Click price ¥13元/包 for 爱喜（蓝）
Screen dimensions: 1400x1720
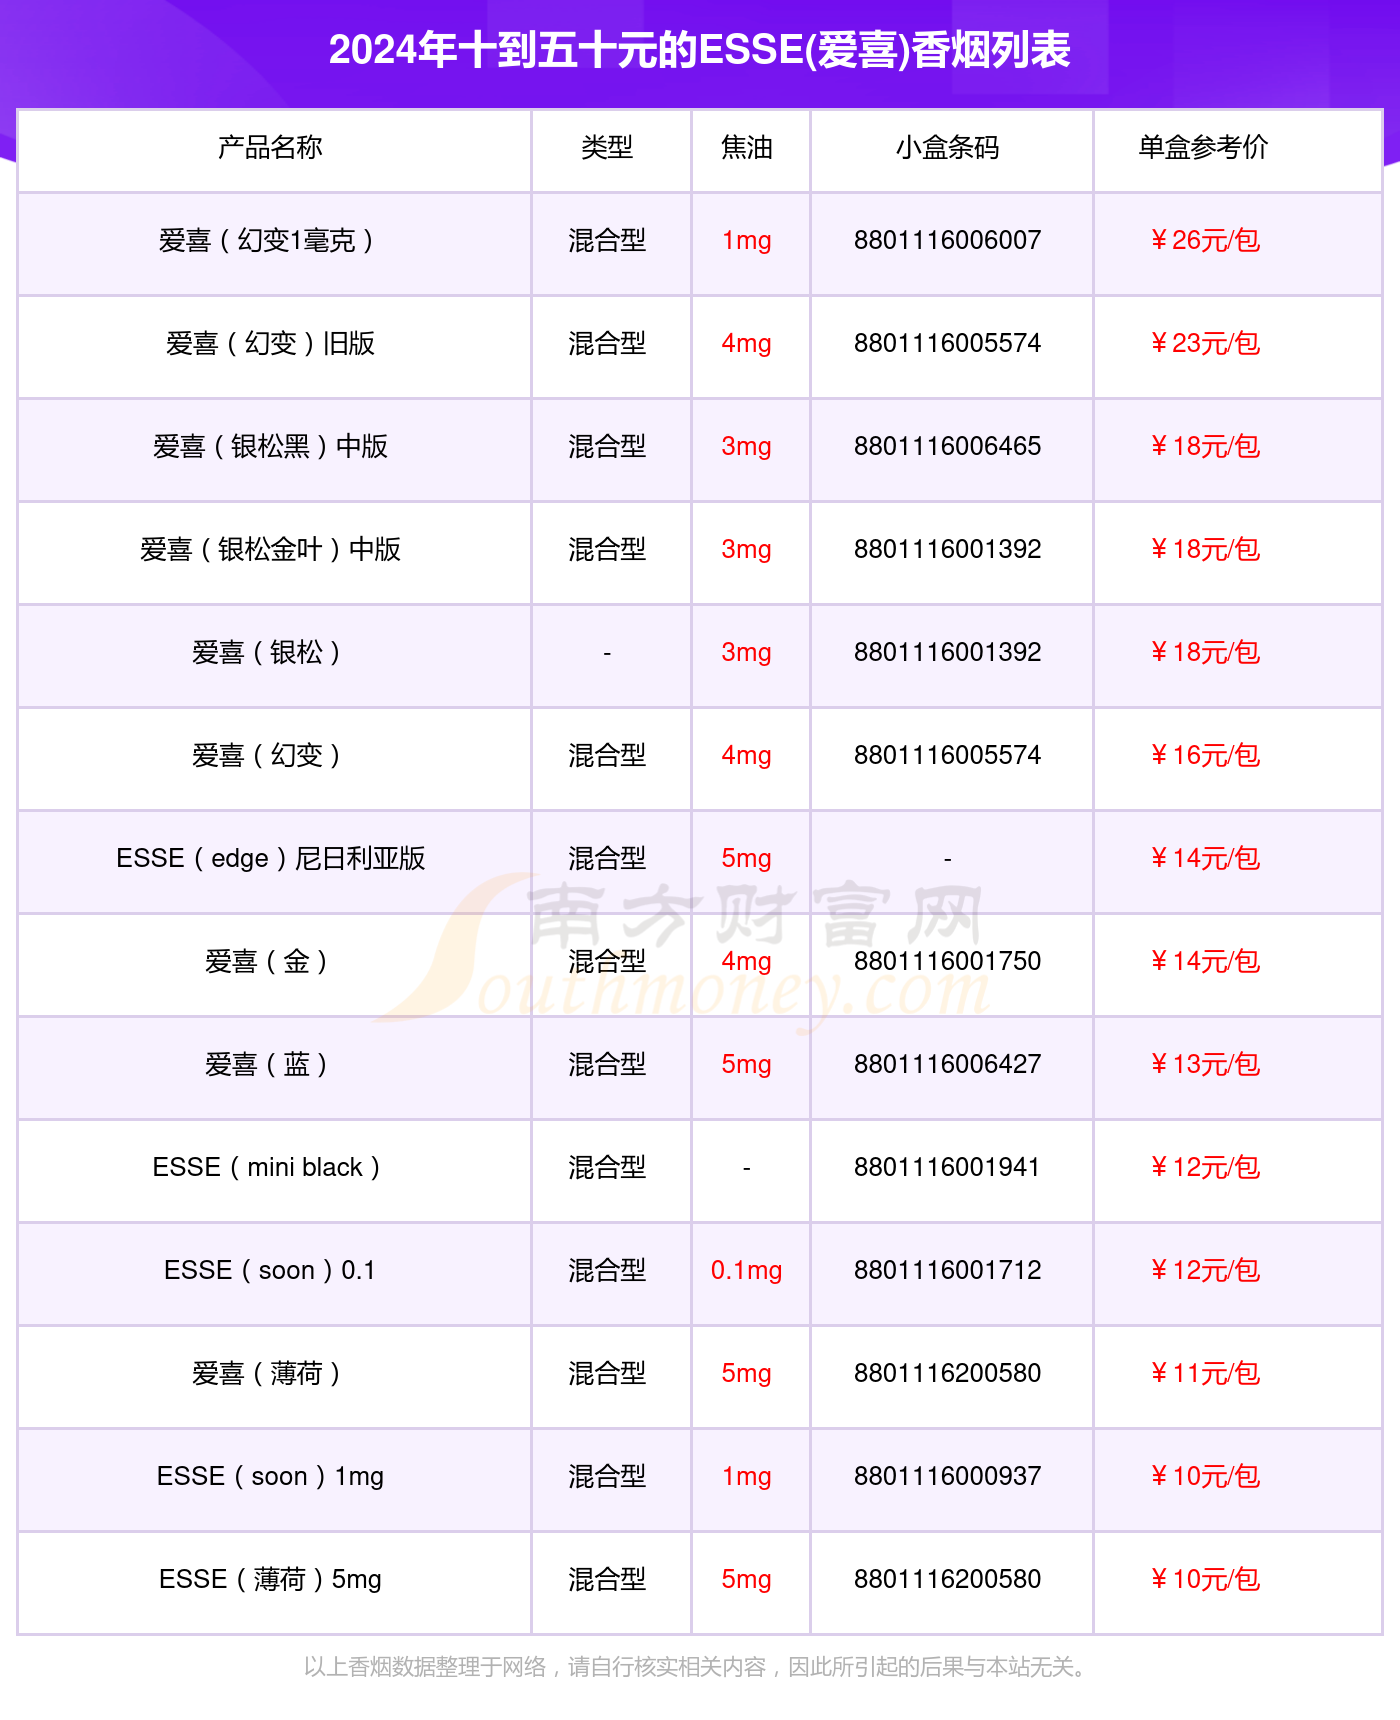click(1204, 1065)
